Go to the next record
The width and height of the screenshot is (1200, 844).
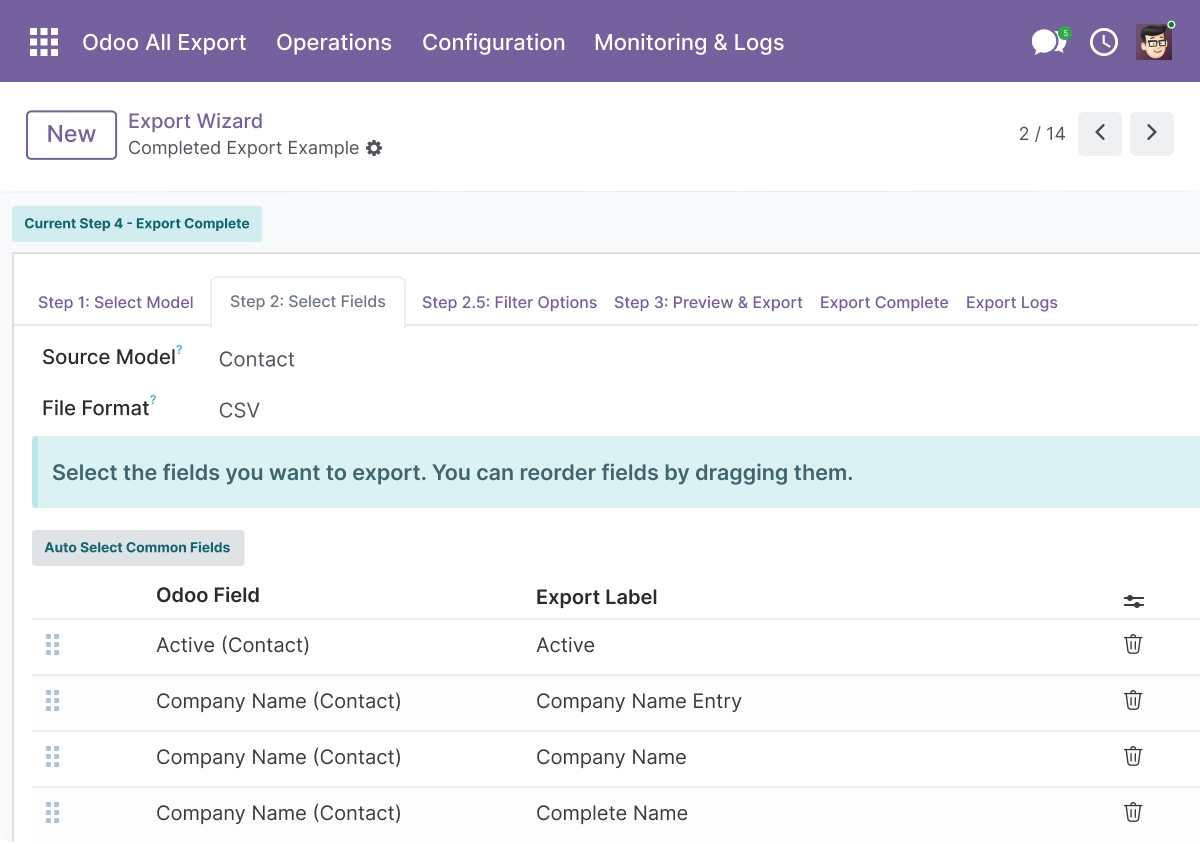pyautogui.click(x=1152, y=133)
